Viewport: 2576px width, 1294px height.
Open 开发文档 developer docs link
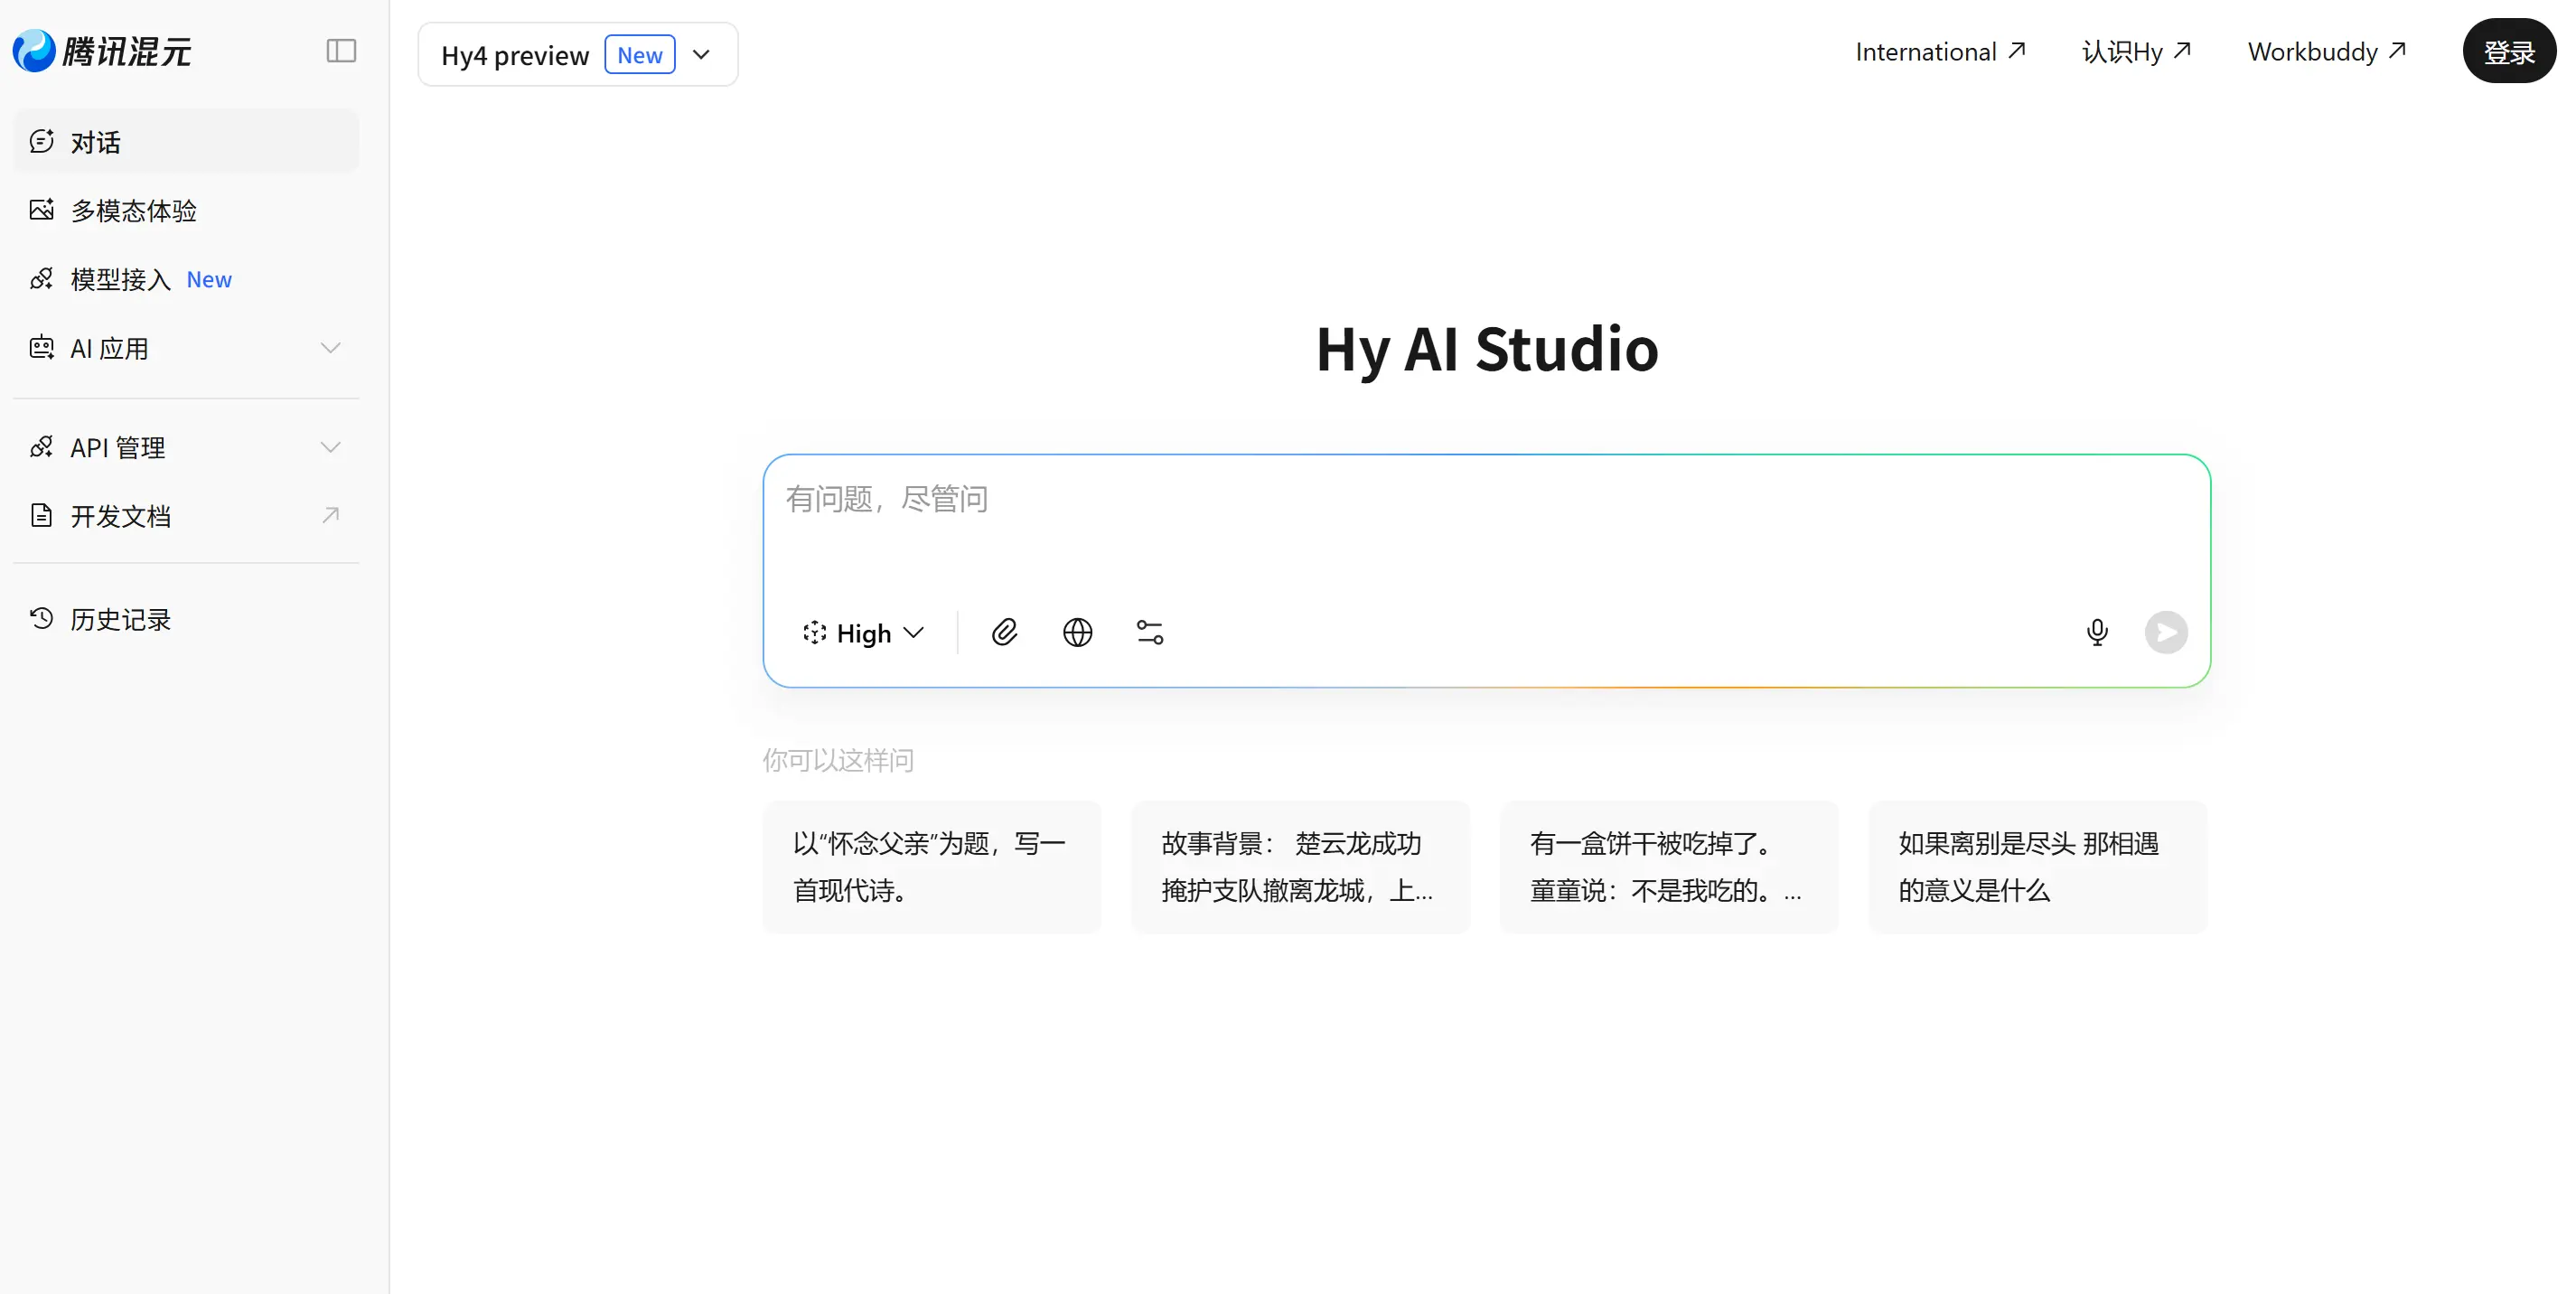point(186,516)
